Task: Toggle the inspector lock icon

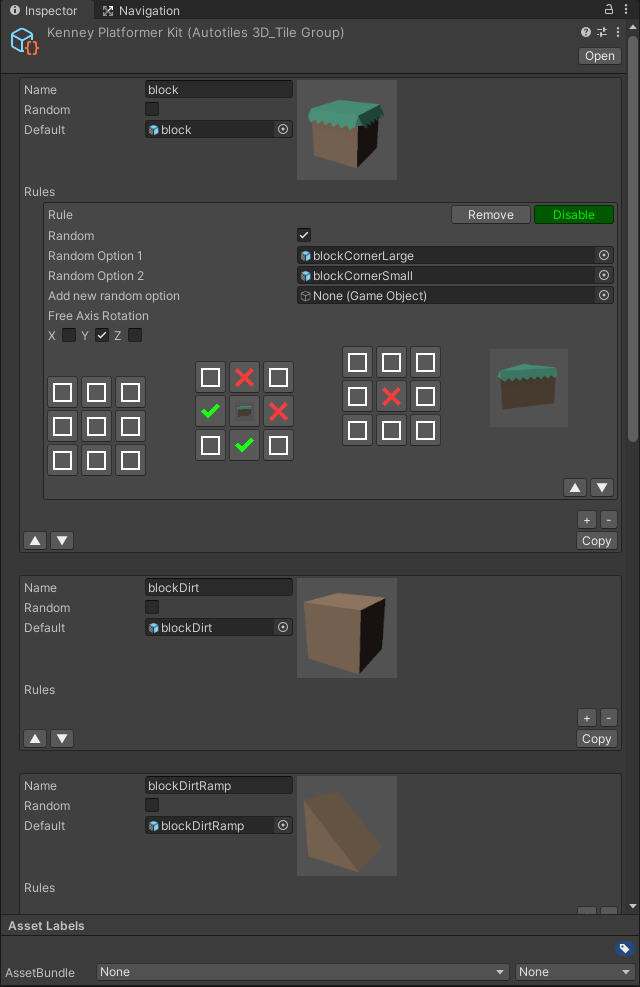Action: [609, 9]
